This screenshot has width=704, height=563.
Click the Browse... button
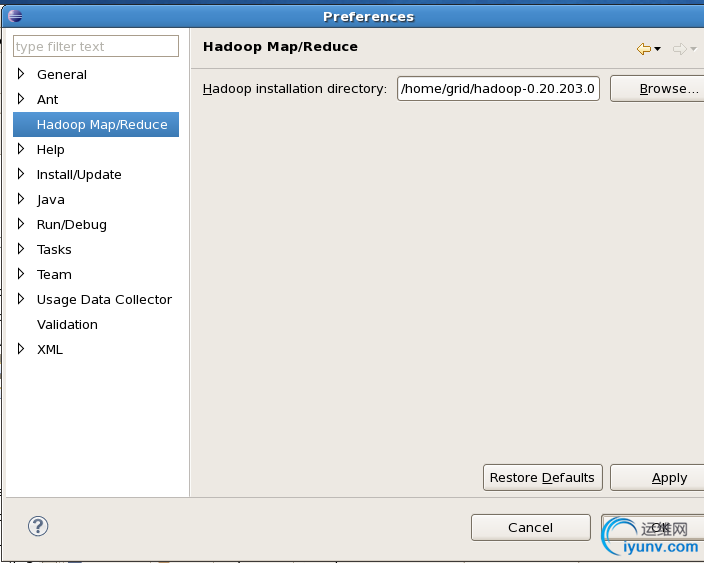(656, 89)
